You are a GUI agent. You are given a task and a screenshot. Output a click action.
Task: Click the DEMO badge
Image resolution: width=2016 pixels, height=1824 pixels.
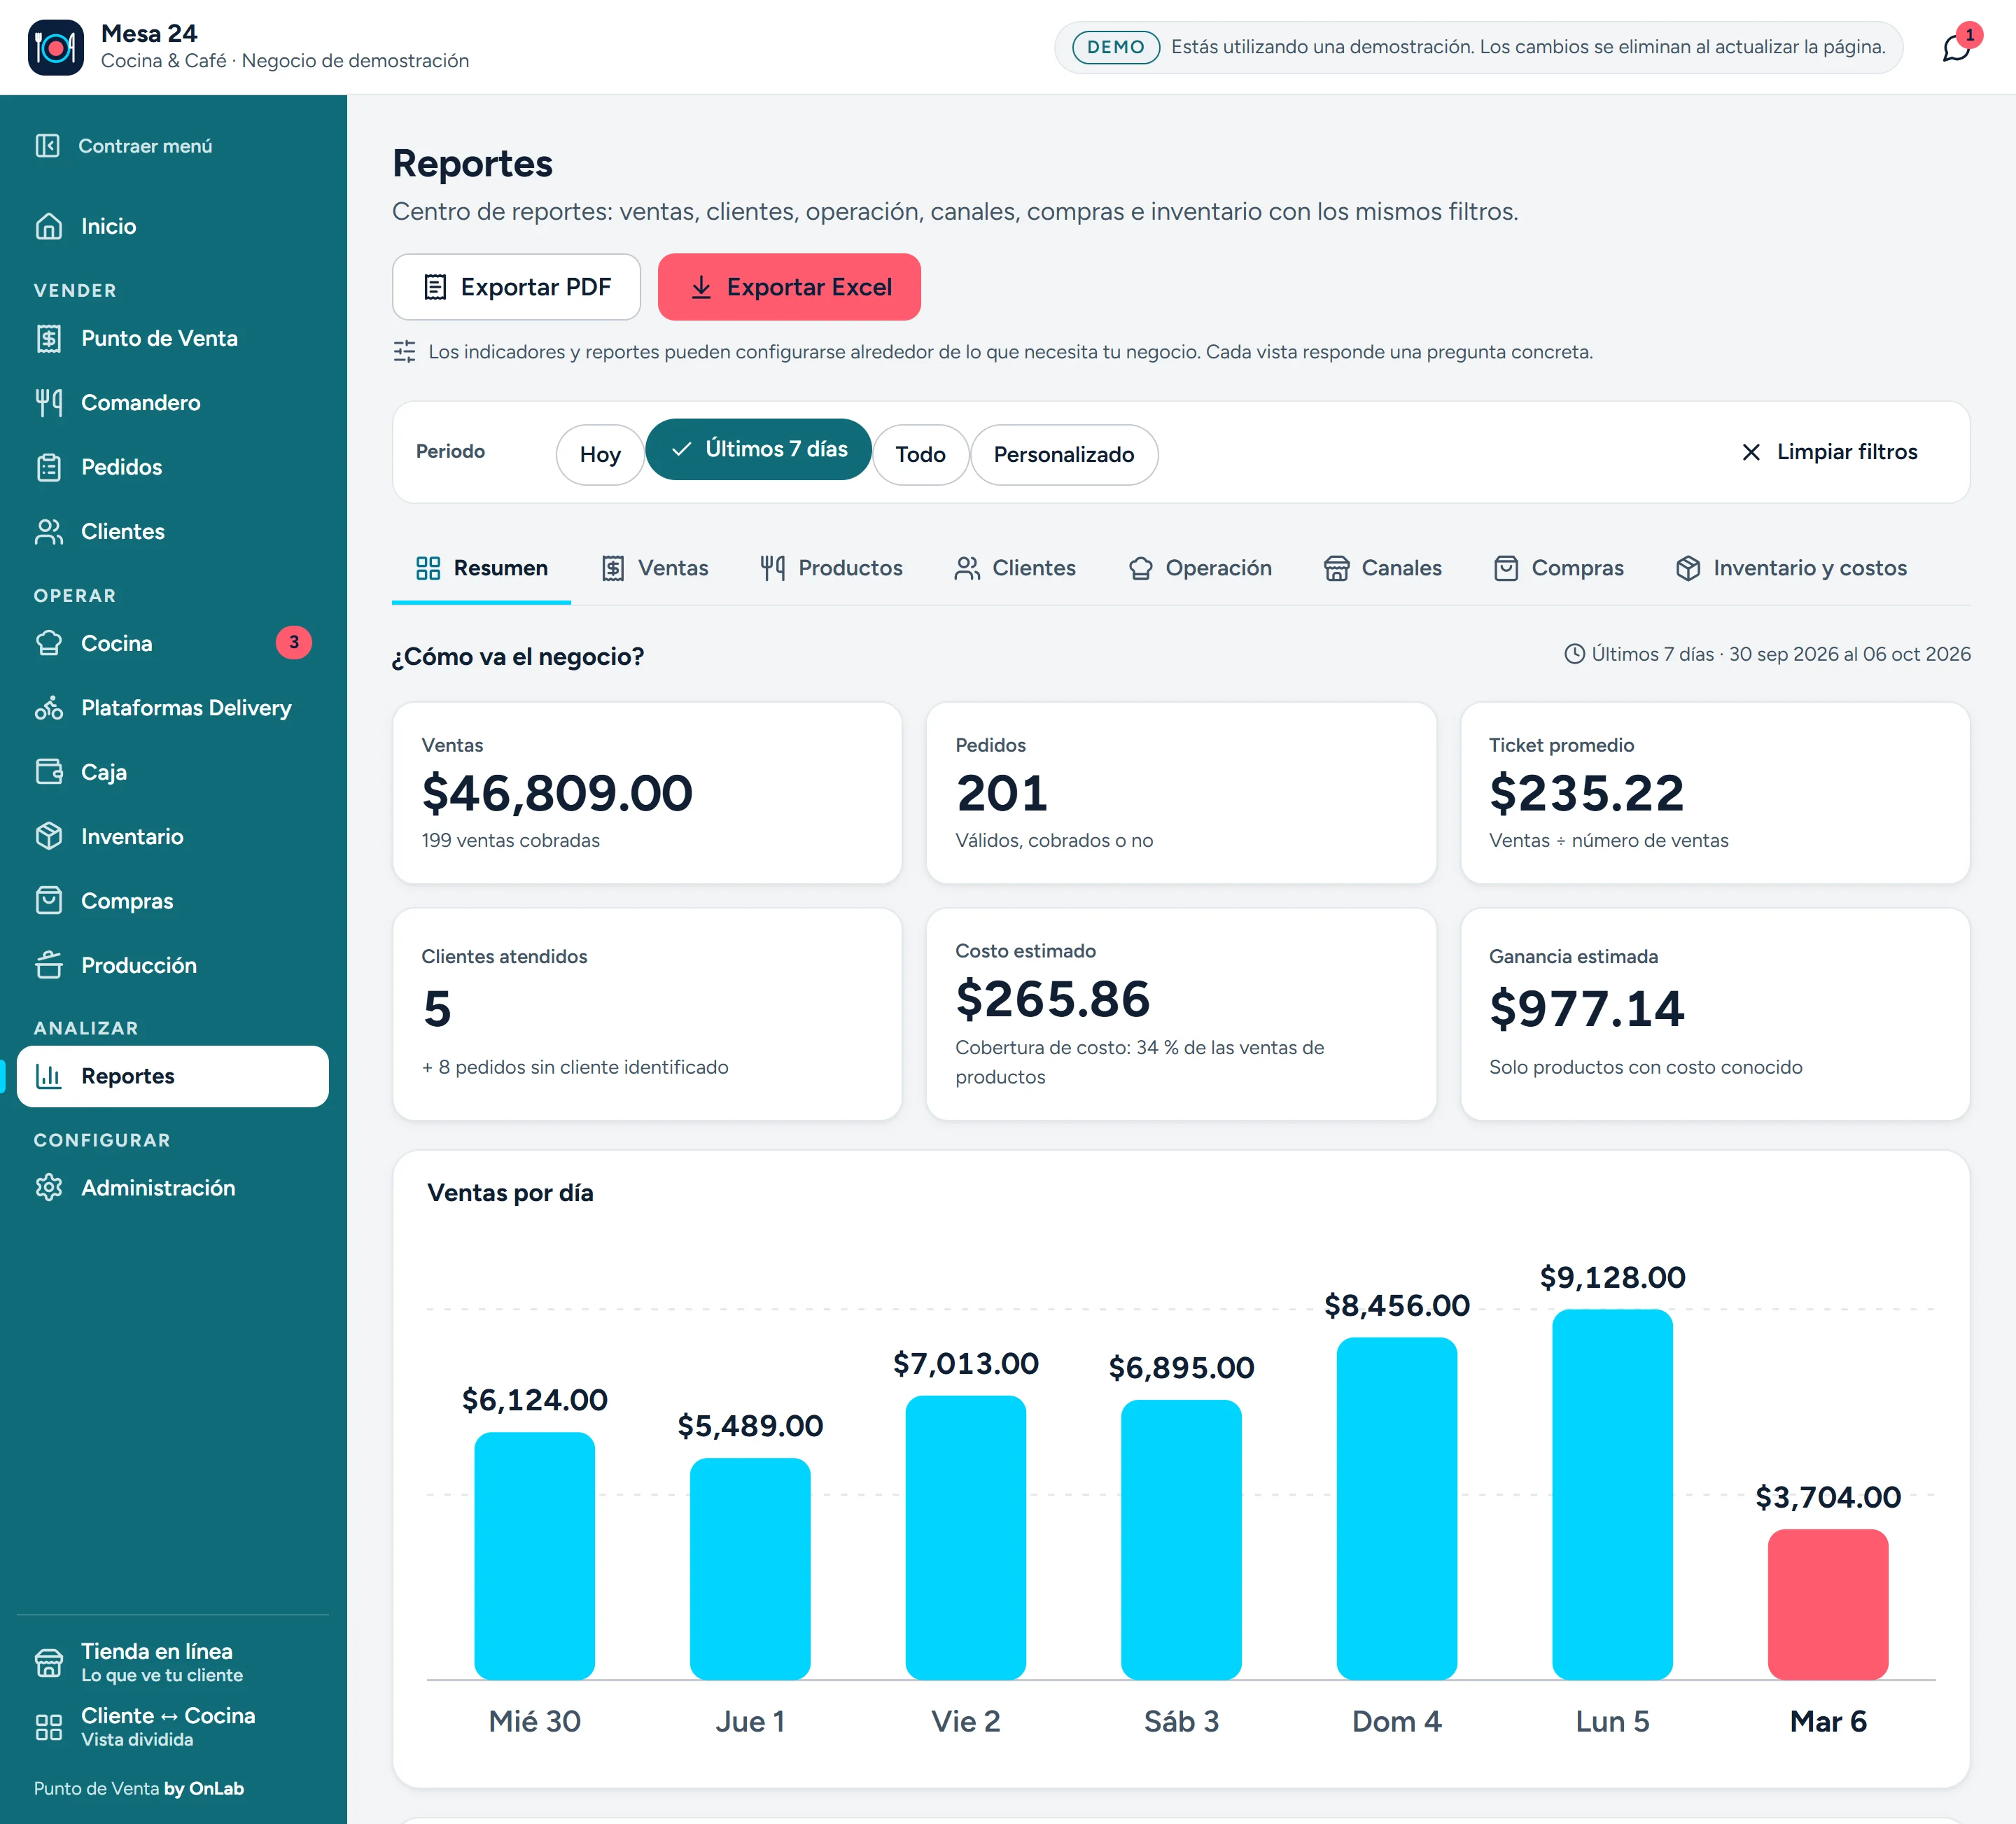click(x=1116, y=47)
